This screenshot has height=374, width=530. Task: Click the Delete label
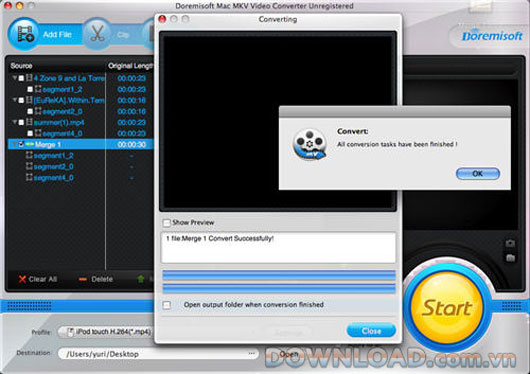pyautogui.click(x=102, y=279)
